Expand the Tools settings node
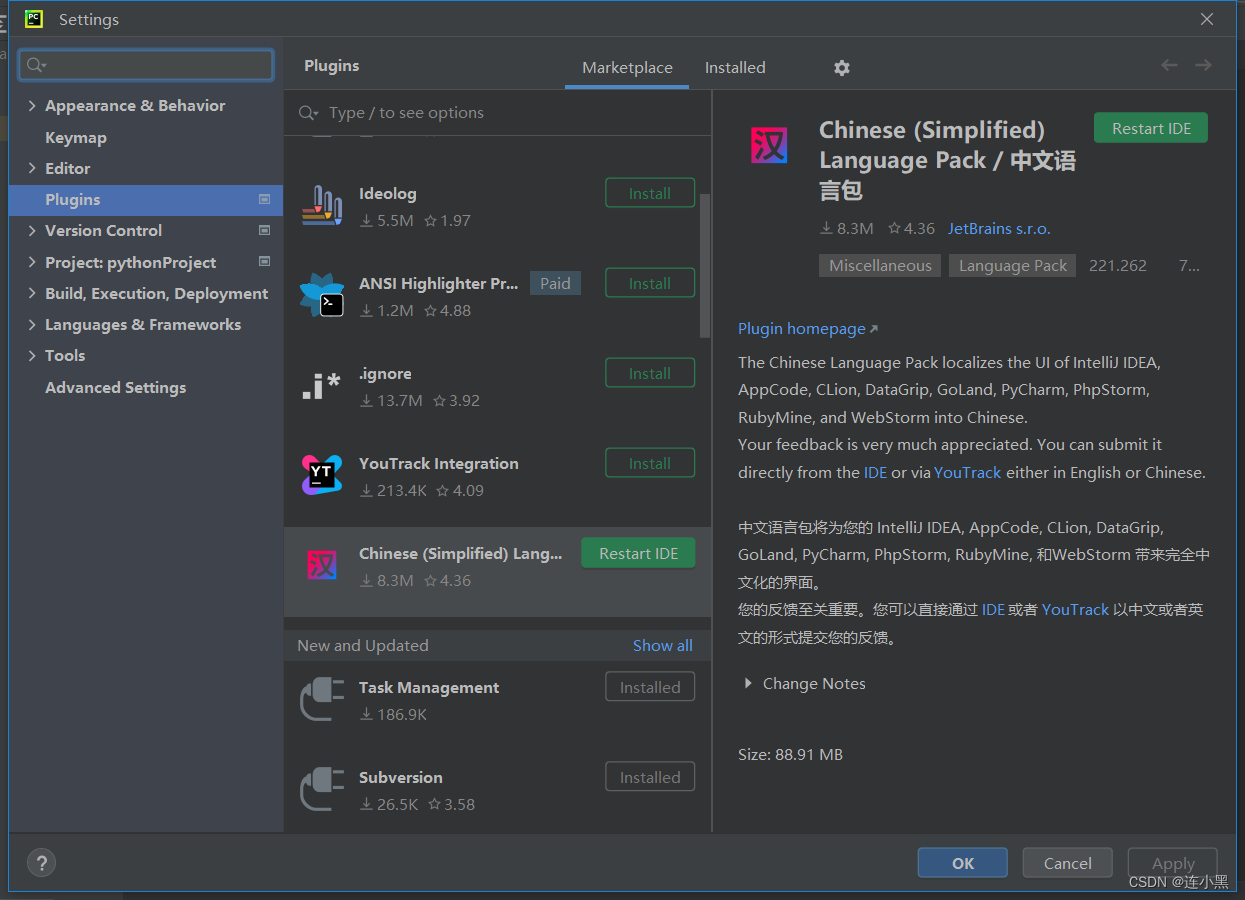 32,355
